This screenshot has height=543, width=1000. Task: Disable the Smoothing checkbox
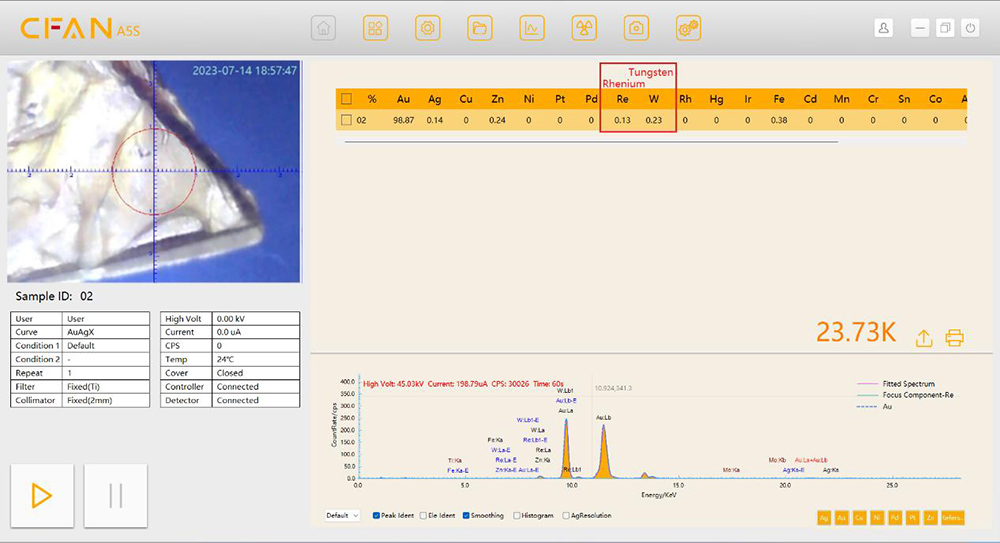pos(466,516)
